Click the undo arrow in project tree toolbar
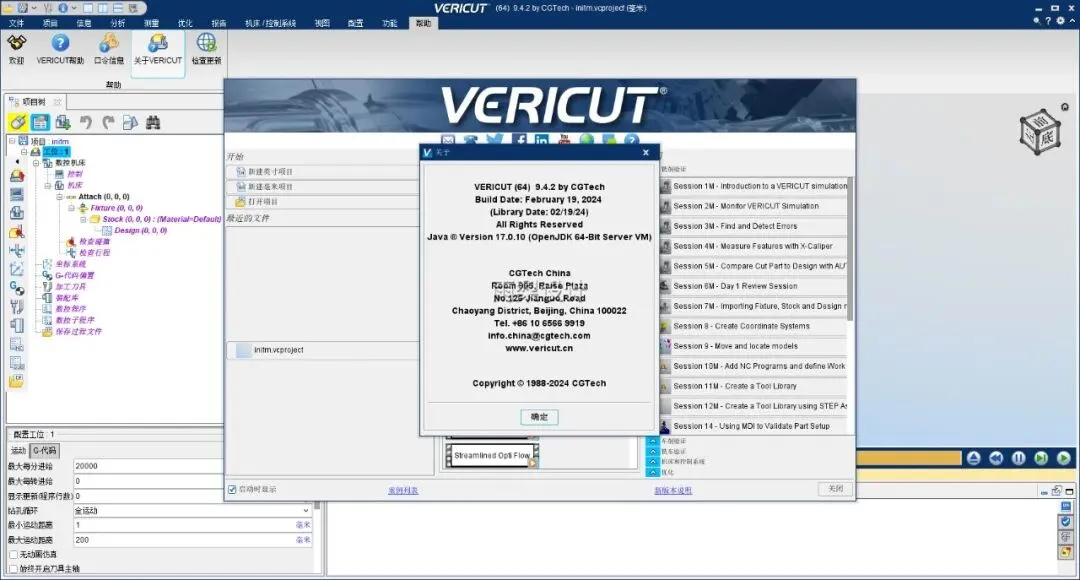 pos(85,123)
